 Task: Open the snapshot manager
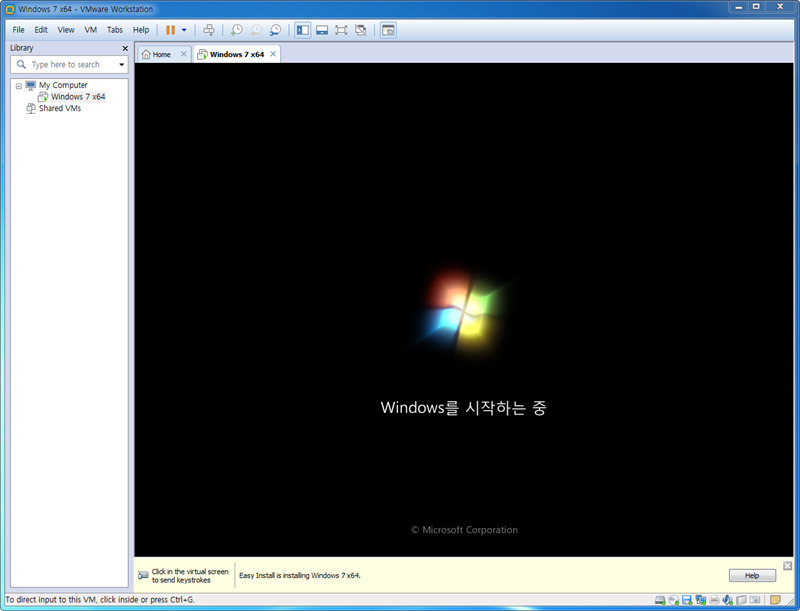click(275, 30)
